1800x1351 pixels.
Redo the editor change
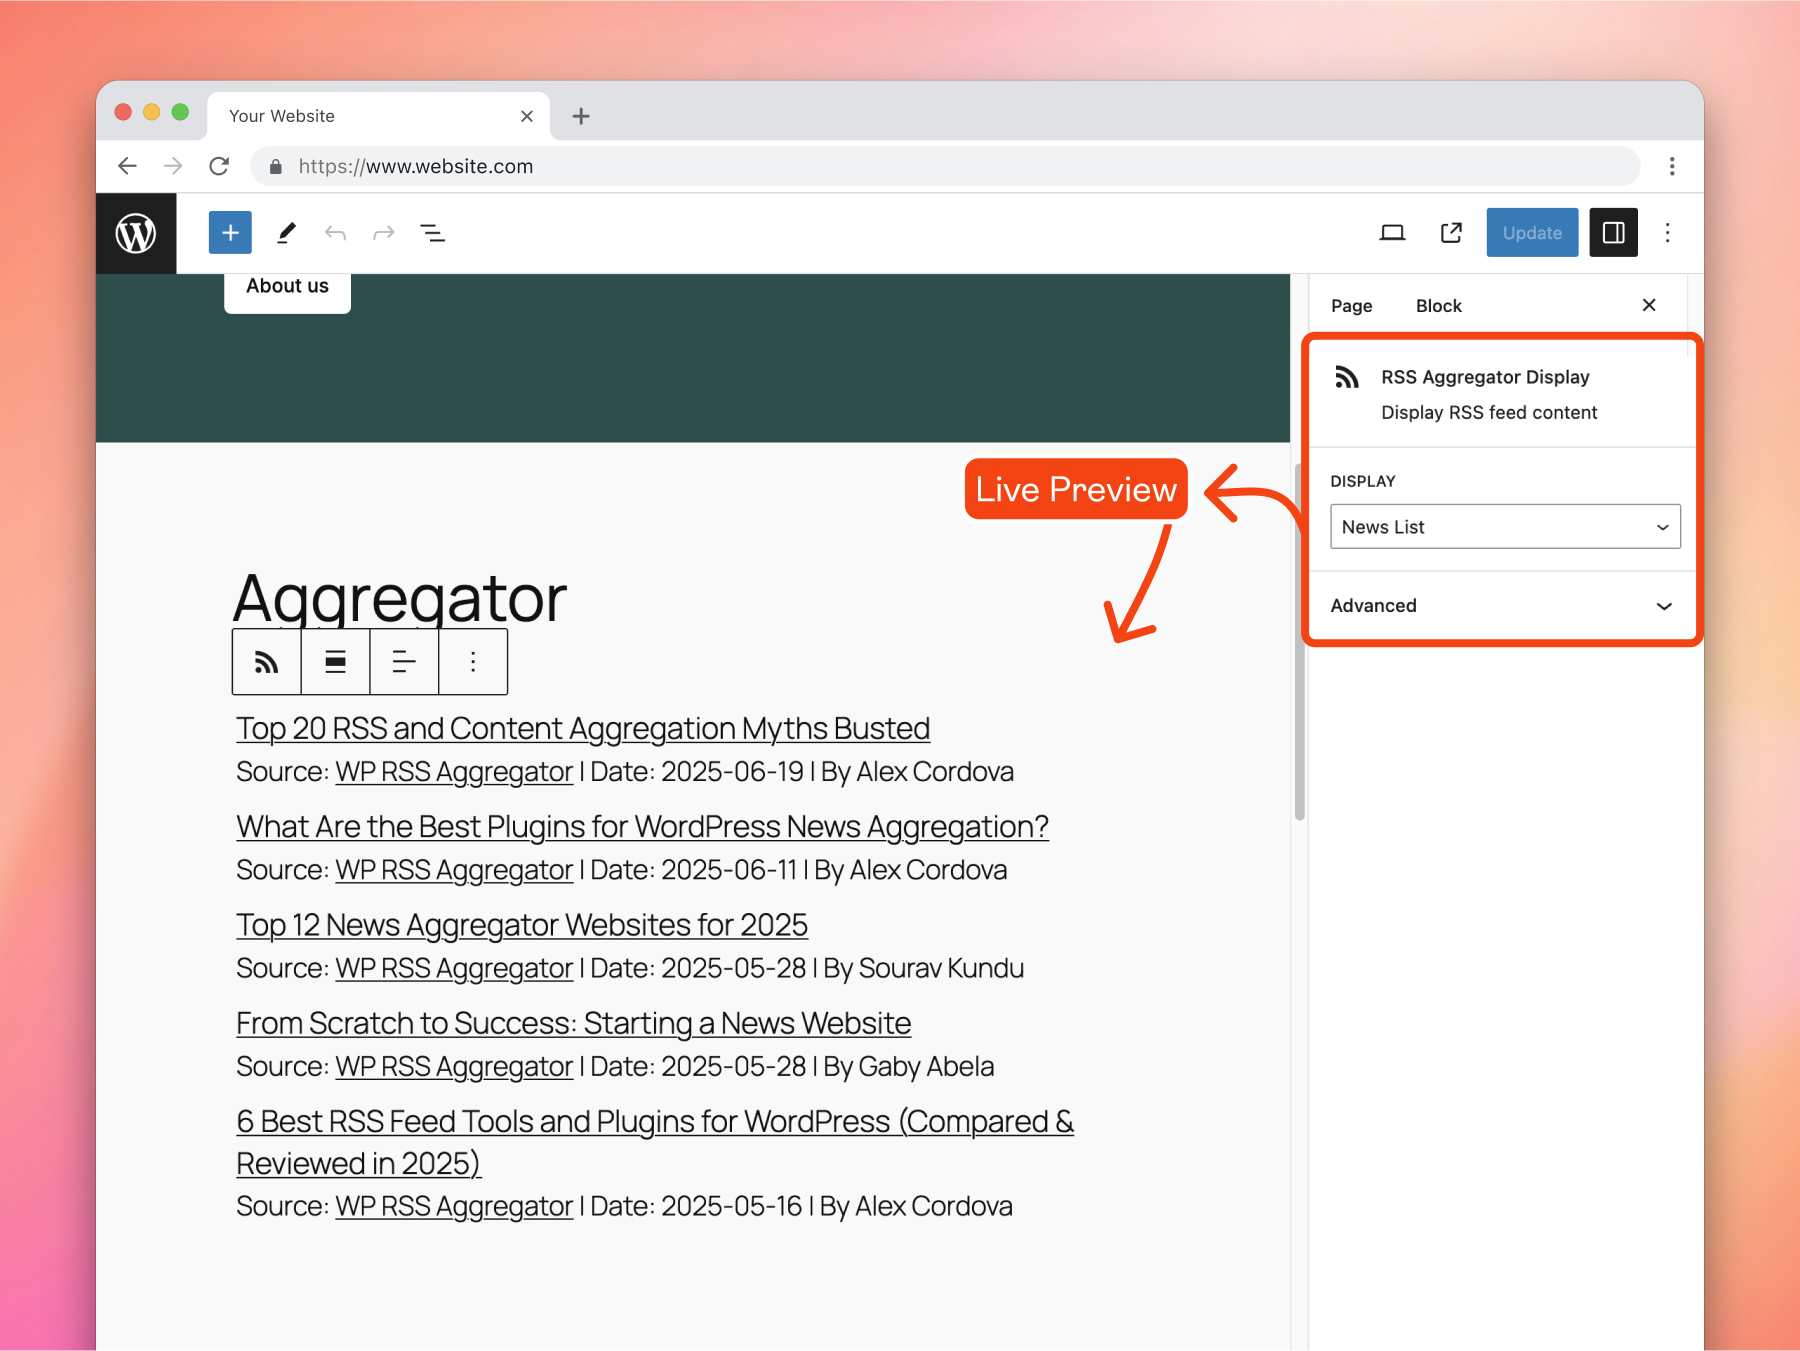383,233
